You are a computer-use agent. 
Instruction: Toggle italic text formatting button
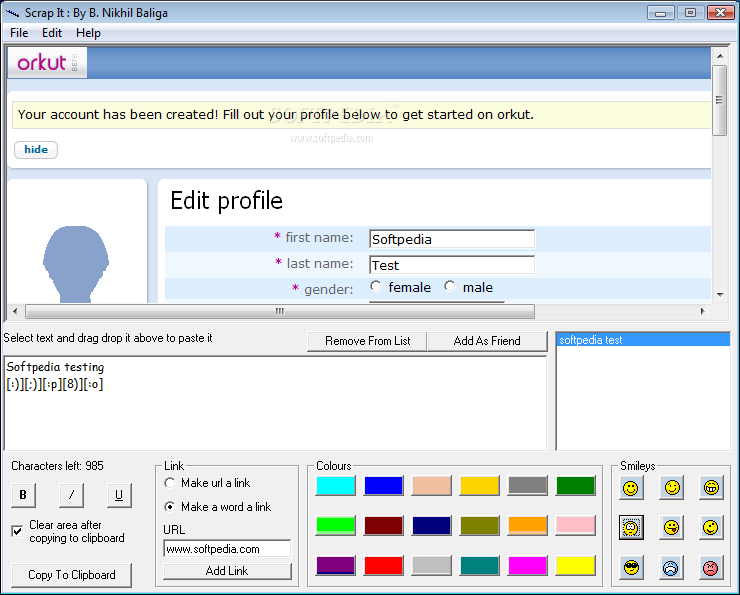click(x=71, y=495)
